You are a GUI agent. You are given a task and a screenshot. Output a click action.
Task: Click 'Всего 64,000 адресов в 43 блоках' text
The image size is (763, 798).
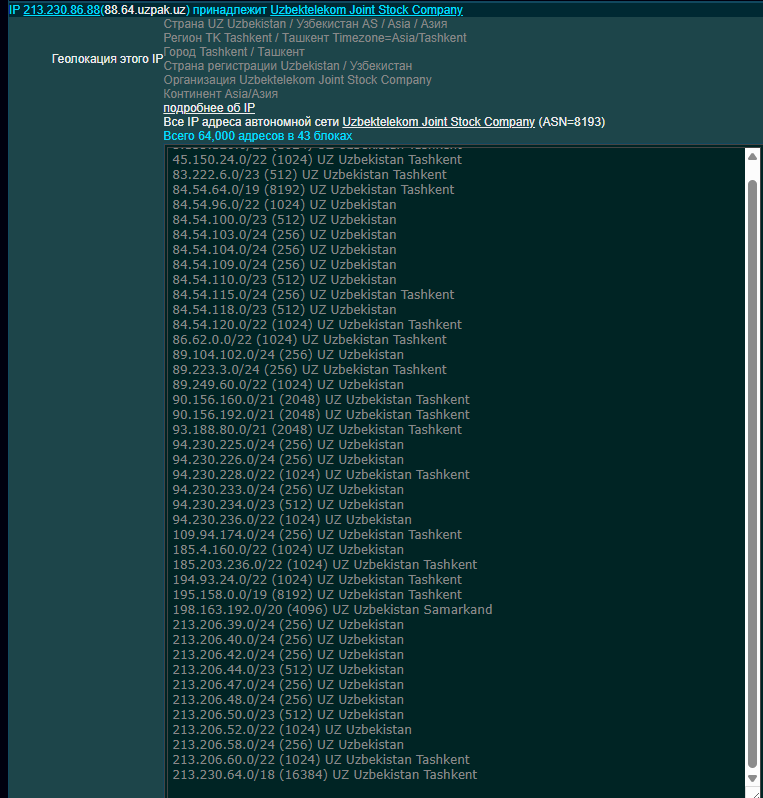pyautogui.click(x=258, y=136)
